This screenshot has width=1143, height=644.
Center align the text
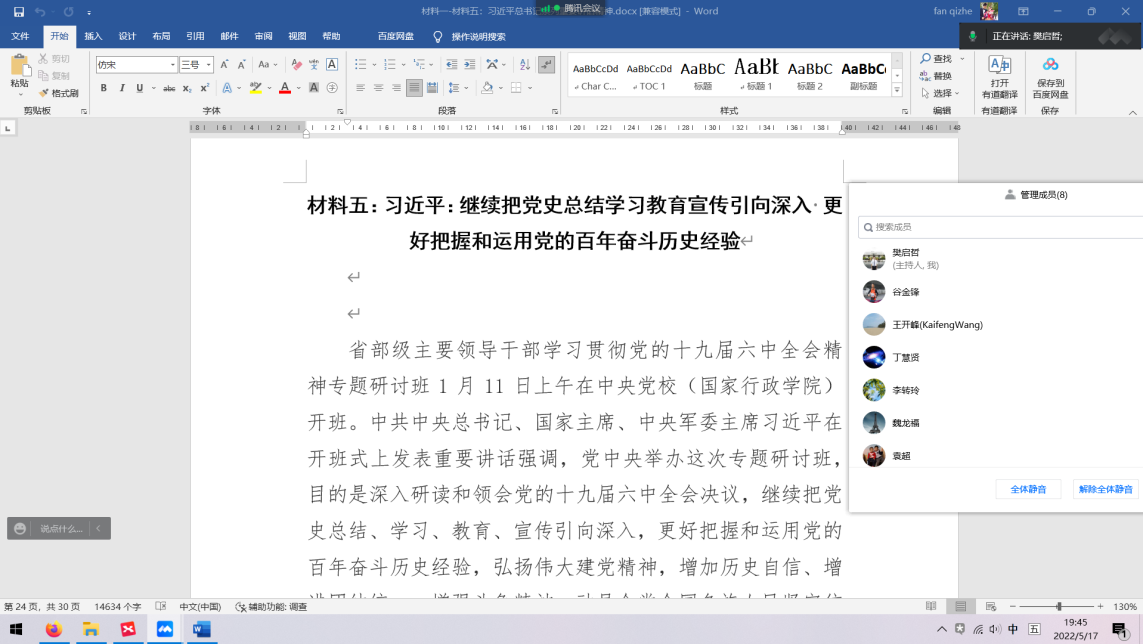(x=378, y=88)
